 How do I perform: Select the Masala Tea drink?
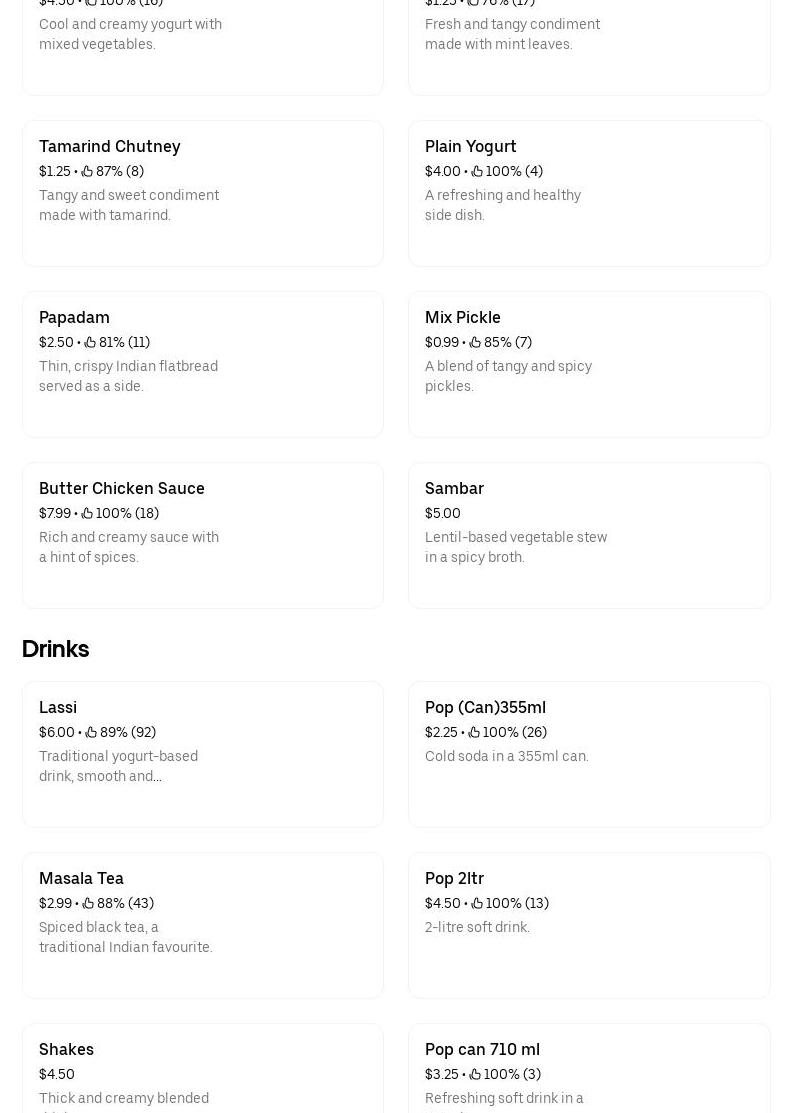202,925
